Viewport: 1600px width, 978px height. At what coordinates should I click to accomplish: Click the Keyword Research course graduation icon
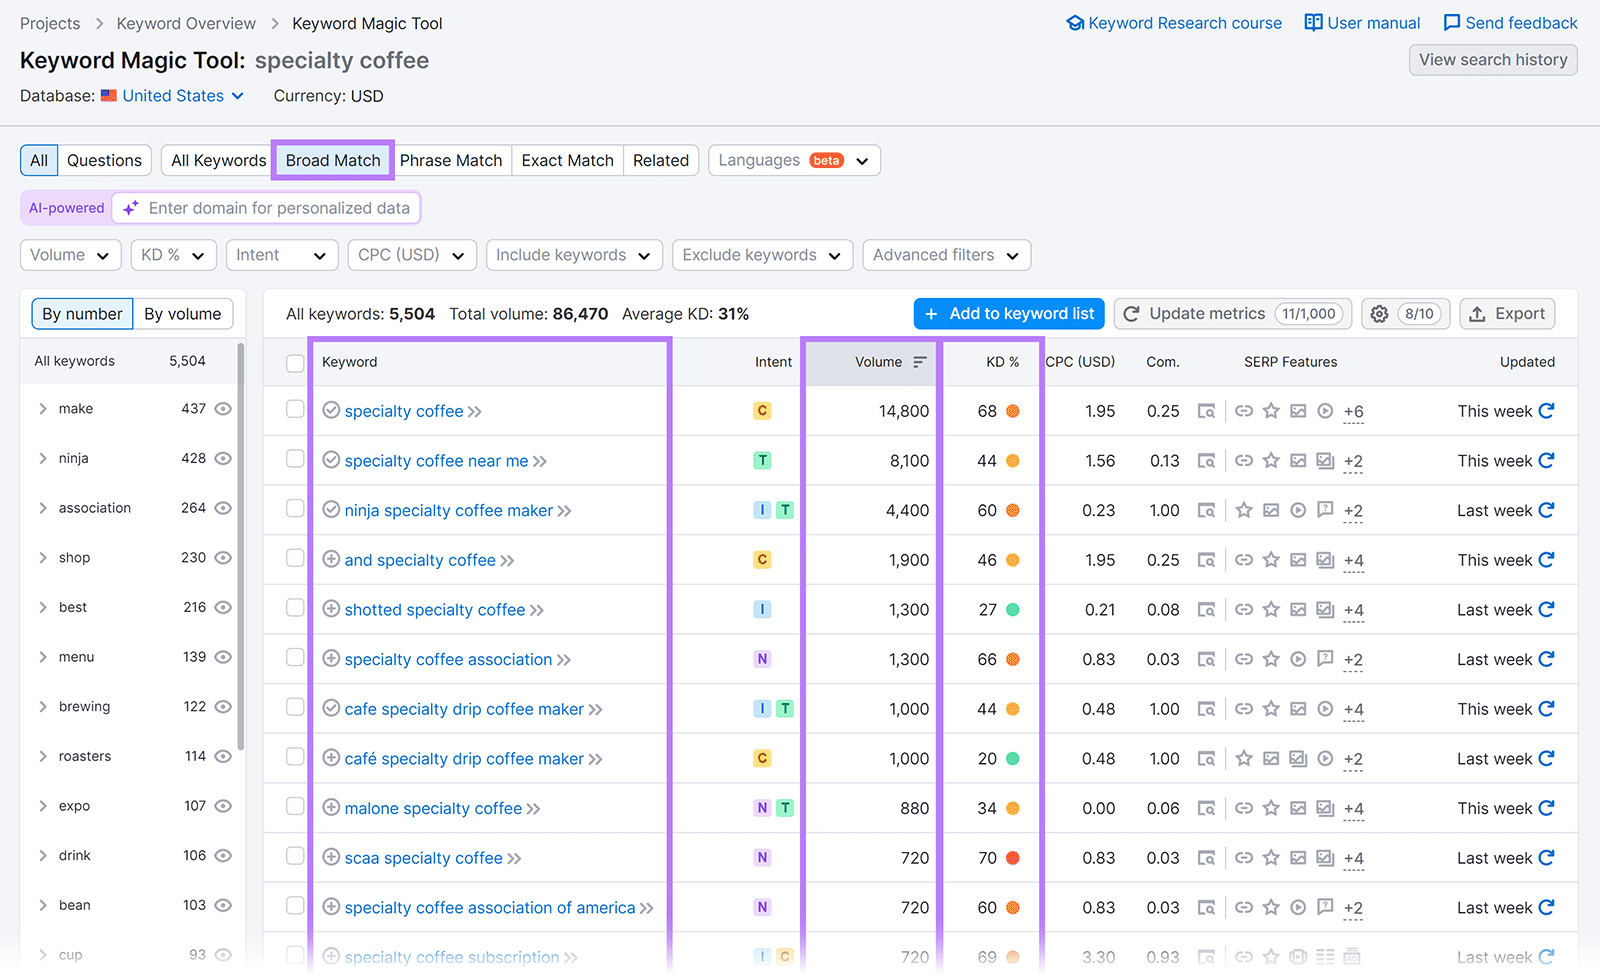[1074, 22]
